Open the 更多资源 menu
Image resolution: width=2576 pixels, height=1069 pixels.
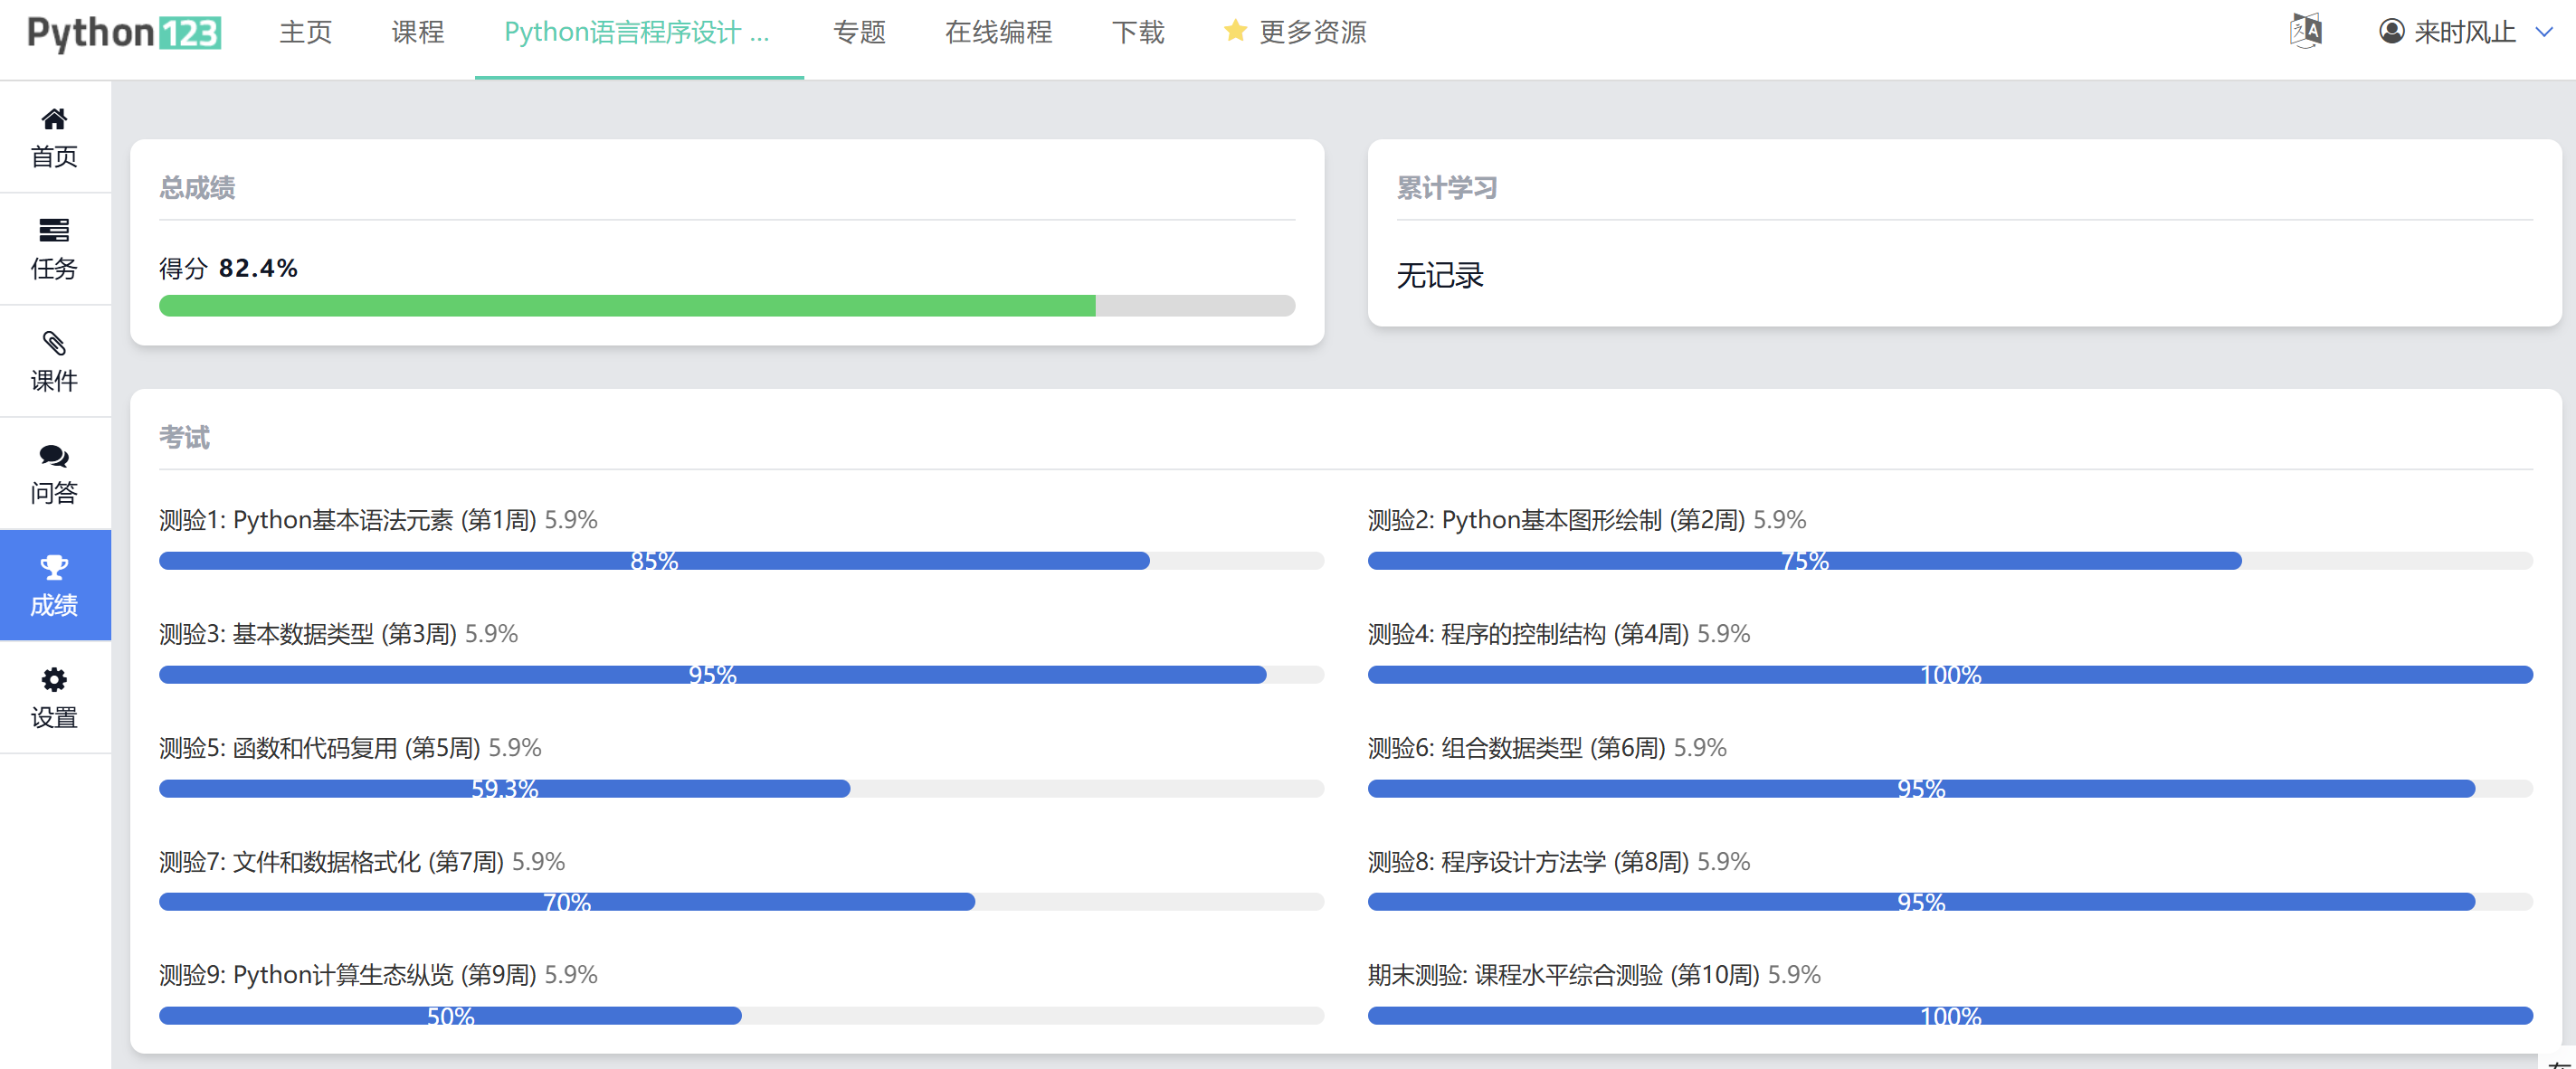pos(1312,32)
